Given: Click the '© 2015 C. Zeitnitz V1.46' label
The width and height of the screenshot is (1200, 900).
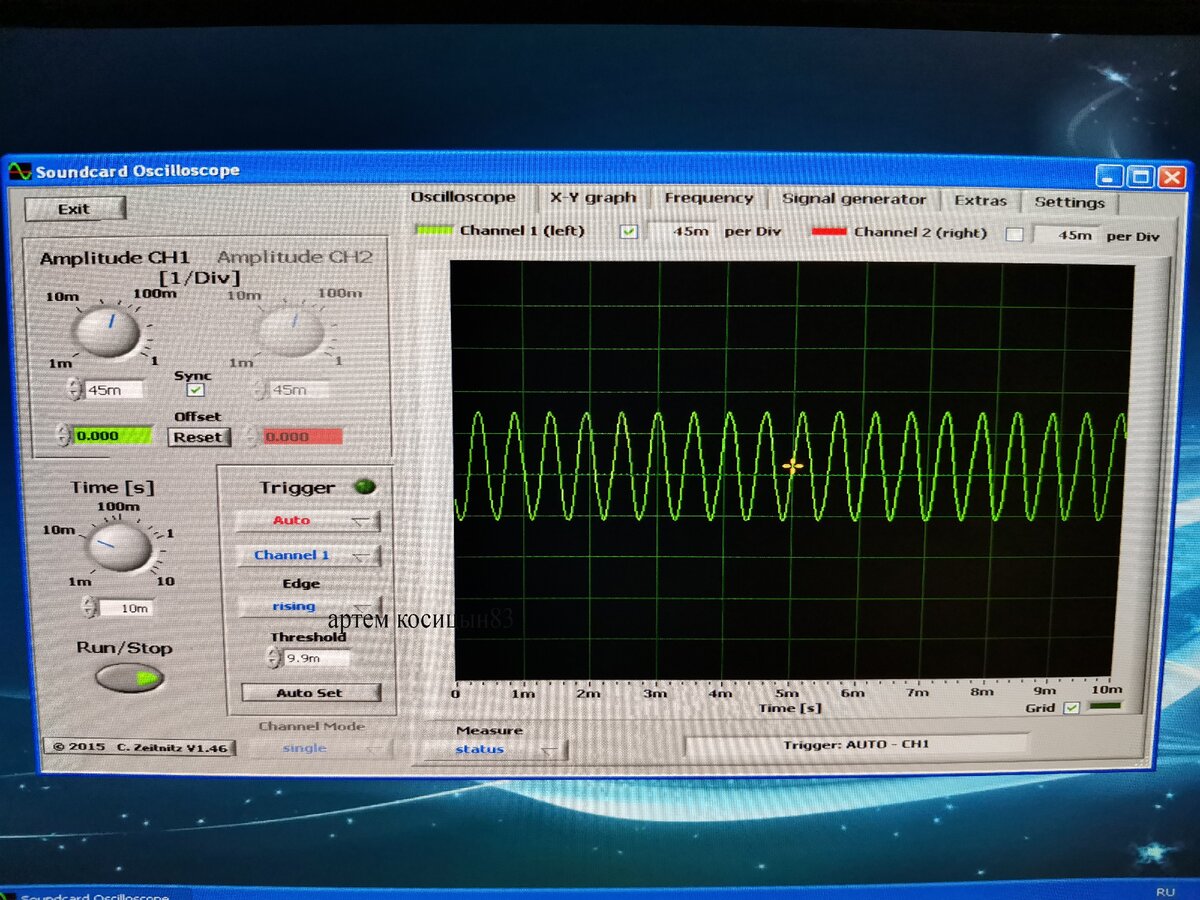Looking at the screenshot, I should click(140, 747).
